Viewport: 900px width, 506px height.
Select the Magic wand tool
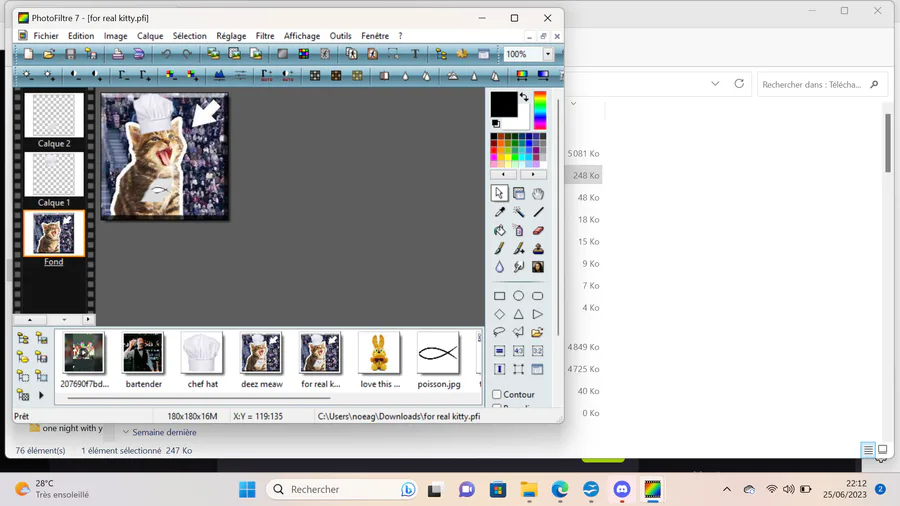click(x=518, y=212)
